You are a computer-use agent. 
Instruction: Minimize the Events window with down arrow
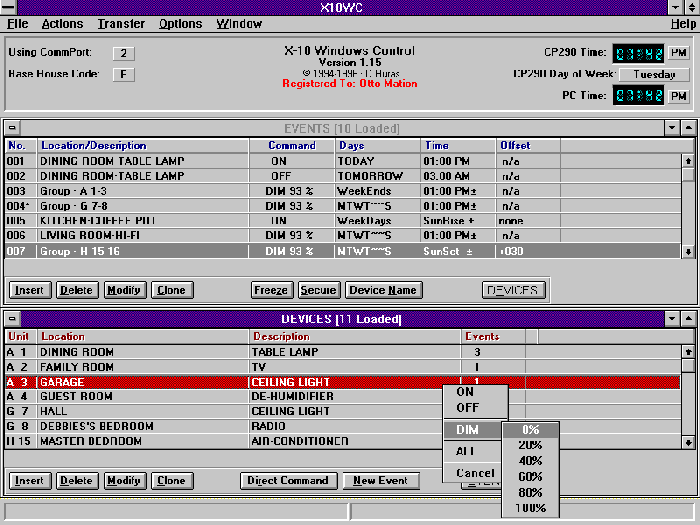[672, 128]
